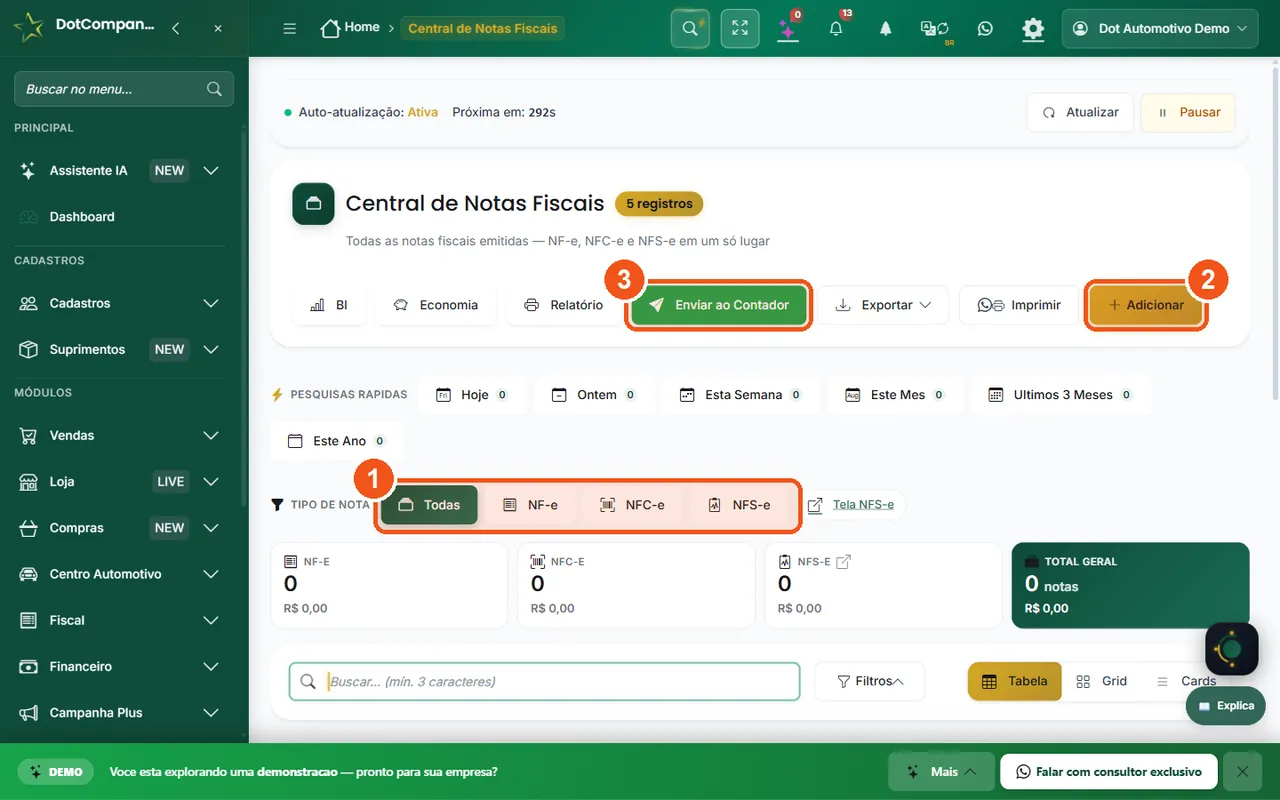Open floating AI assistant orb icon
The height and width of the screenshot is (800, 1280).
[x=1232, y=649]
